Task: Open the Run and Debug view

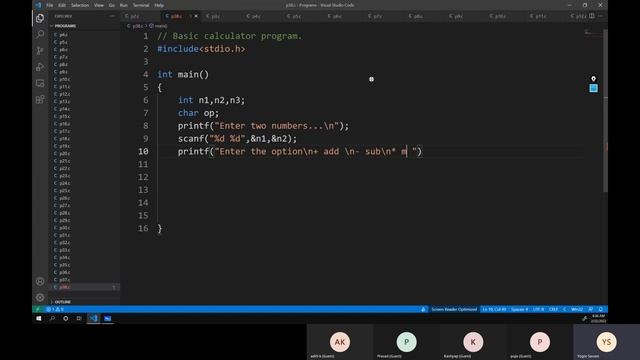Action: point(40,67)
